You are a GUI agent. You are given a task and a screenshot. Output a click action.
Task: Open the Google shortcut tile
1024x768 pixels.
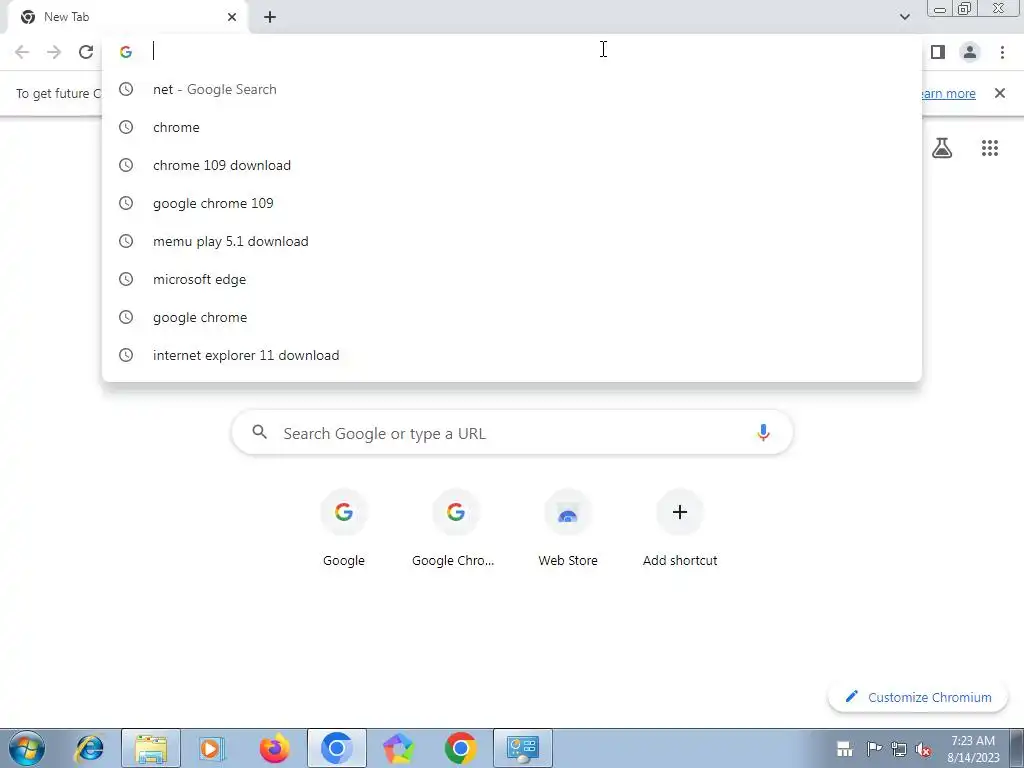click(344, 529)
